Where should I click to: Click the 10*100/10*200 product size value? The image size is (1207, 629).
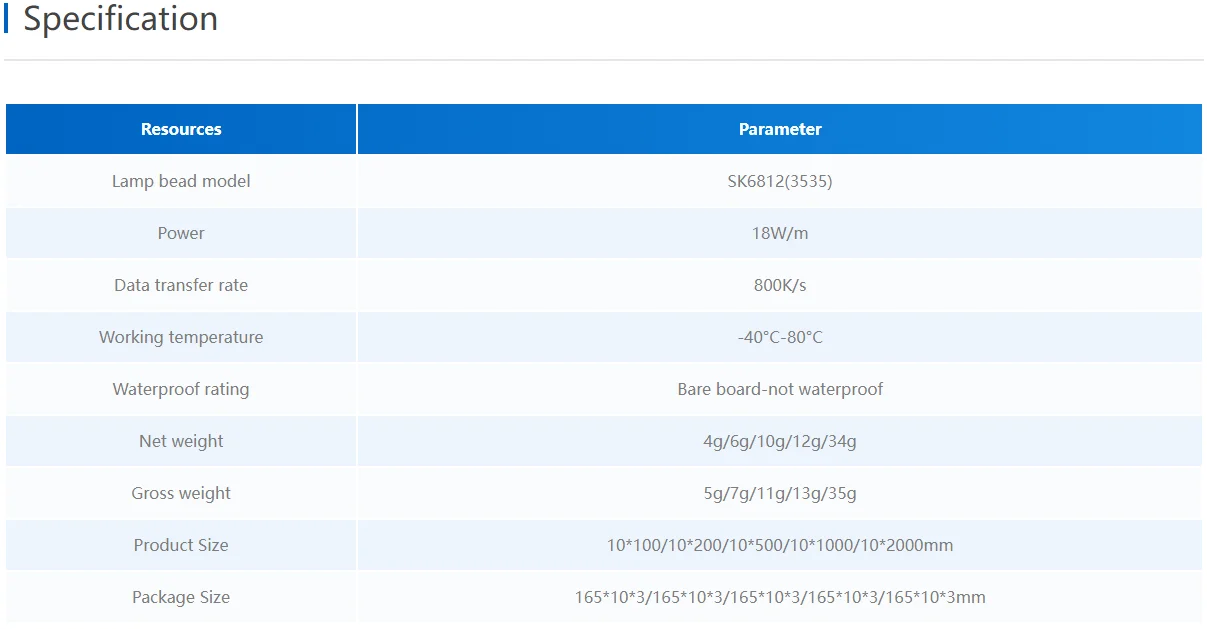click(779, 545)
